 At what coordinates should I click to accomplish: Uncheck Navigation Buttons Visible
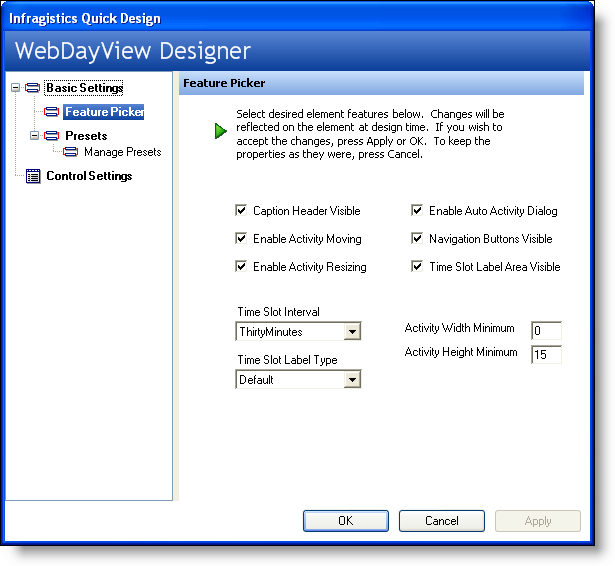tap(417, 239)
